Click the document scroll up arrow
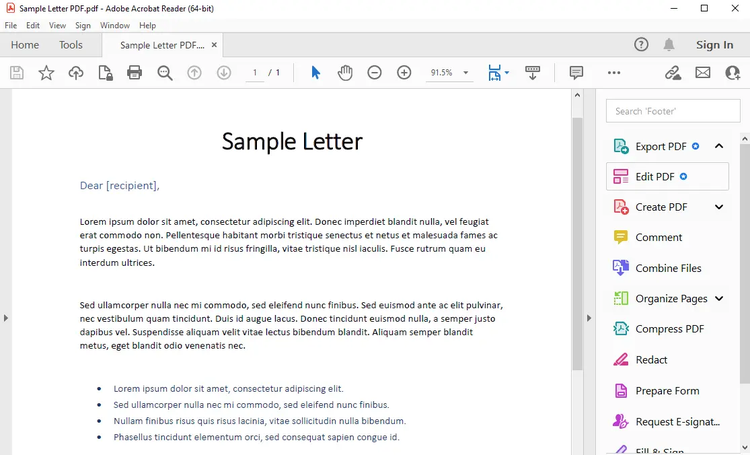The image size is (750, 455). coord(577,95)
